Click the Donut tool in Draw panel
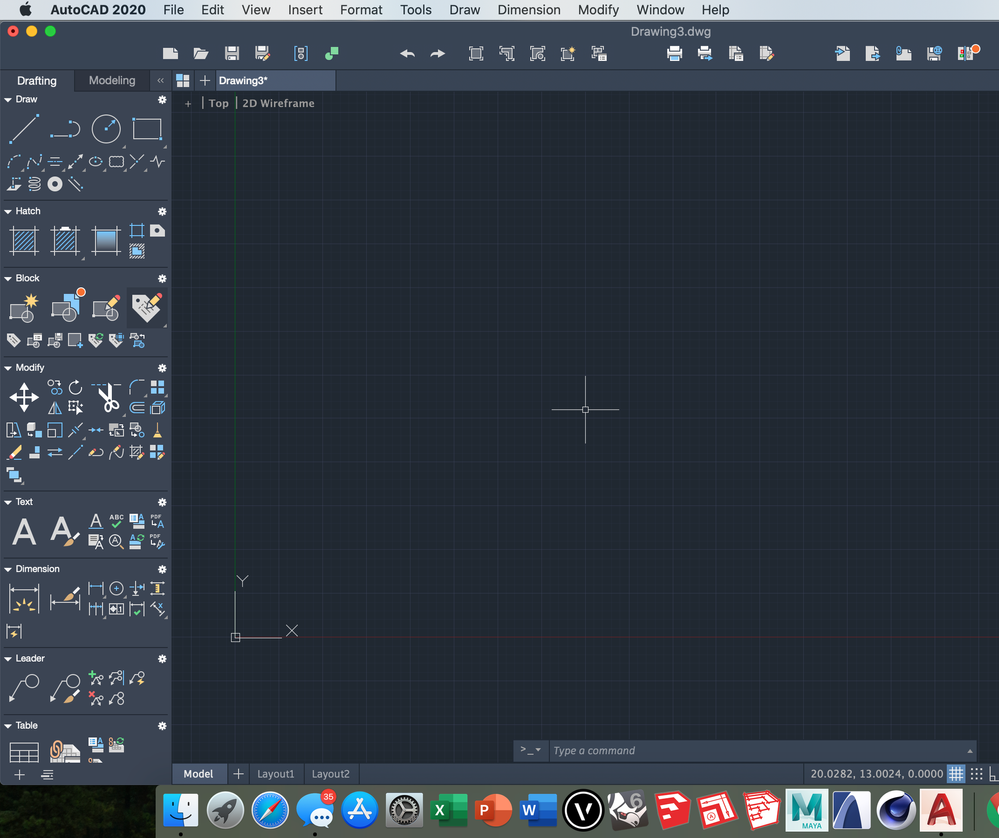The width and height of the screenshot is (999, 838). point(55,184)
